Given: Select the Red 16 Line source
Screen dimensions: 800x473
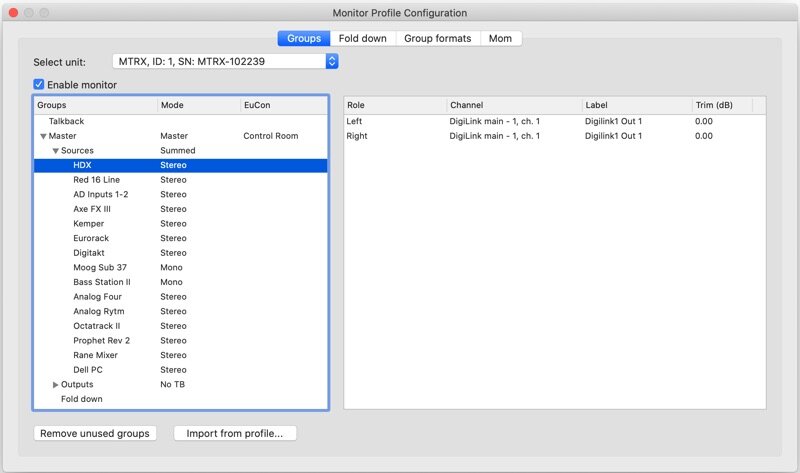Looking at the screenshot, I should (x=181, y=180).
